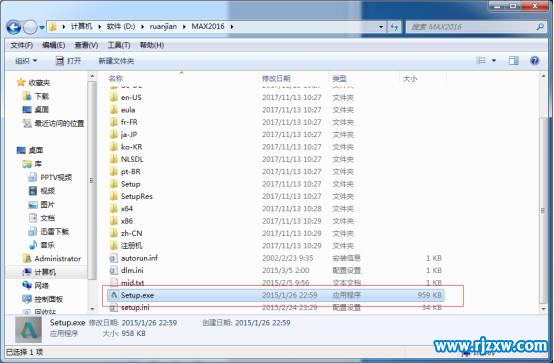The width and height of the screenshot is (554, 363).
Task: Open the 图片 library
Action: (42, 204)
